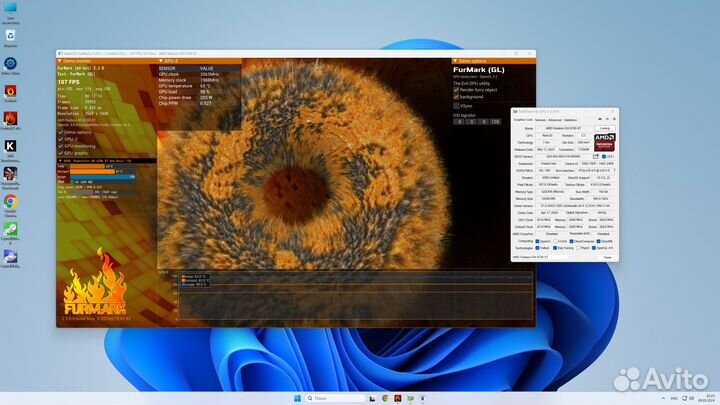
Task: Click the GPU-Z Name field with RX 6700 XT
Action: tap(564, 128)
